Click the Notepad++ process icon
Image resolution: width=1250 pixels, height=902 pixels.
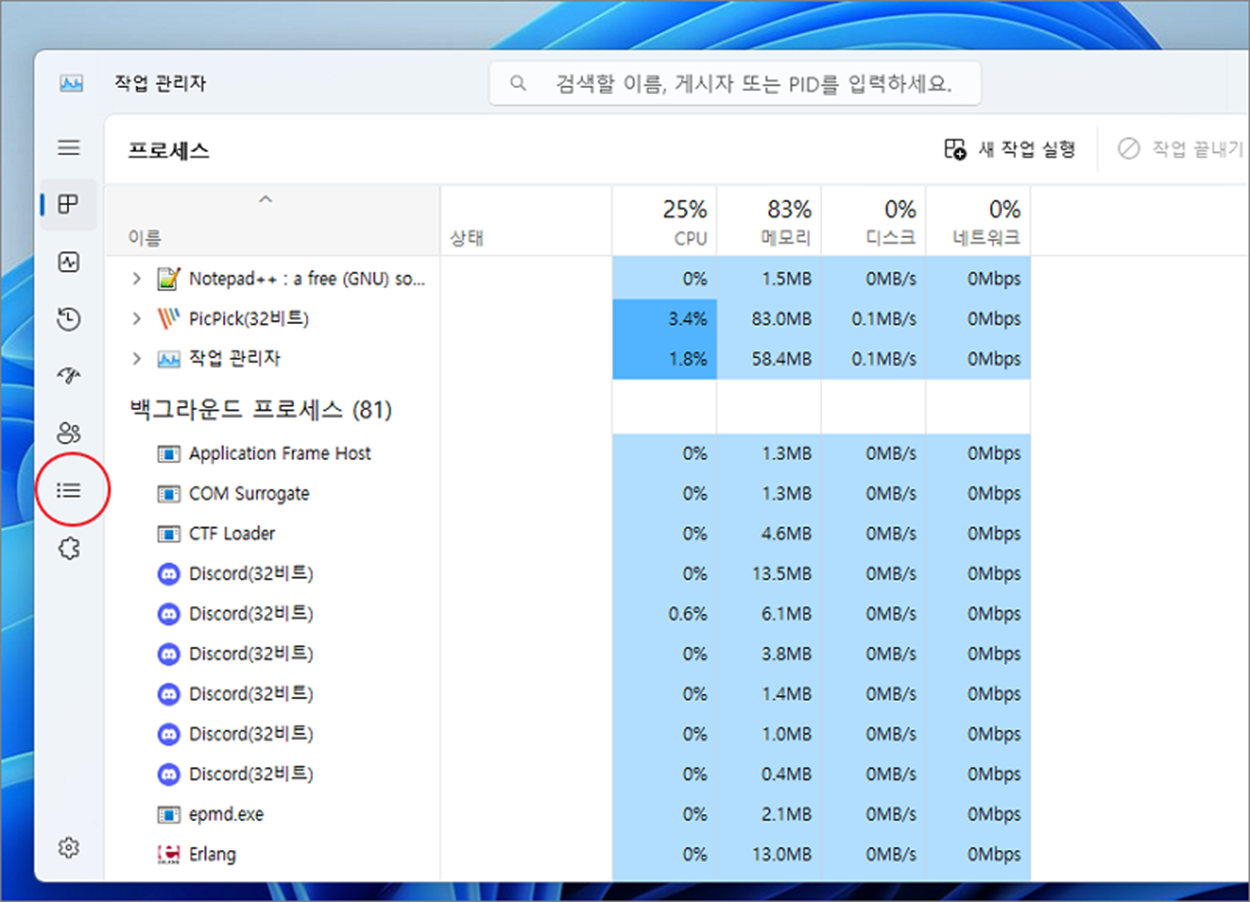pyautogui.click(x=169, y=279)
